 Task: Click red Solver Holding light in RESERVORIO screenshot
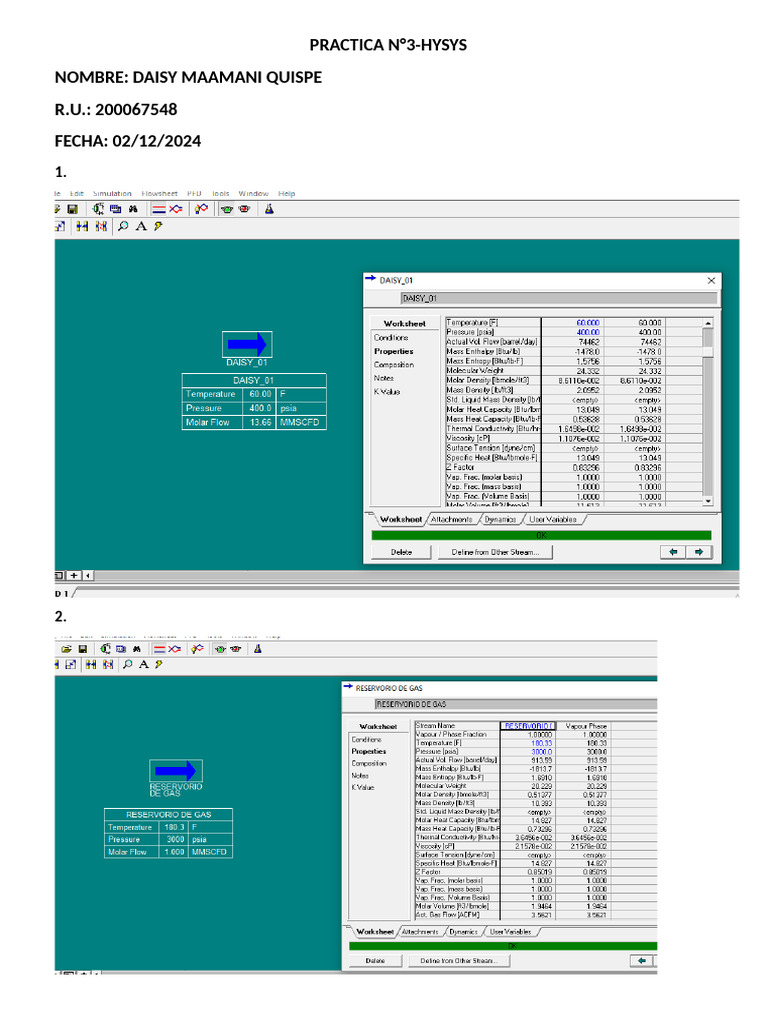pos(236,648)
